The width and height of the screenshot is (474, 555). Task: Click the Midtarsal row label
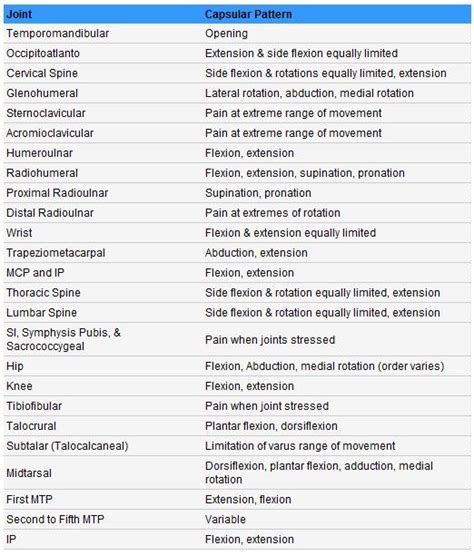[x=29, y=473]
